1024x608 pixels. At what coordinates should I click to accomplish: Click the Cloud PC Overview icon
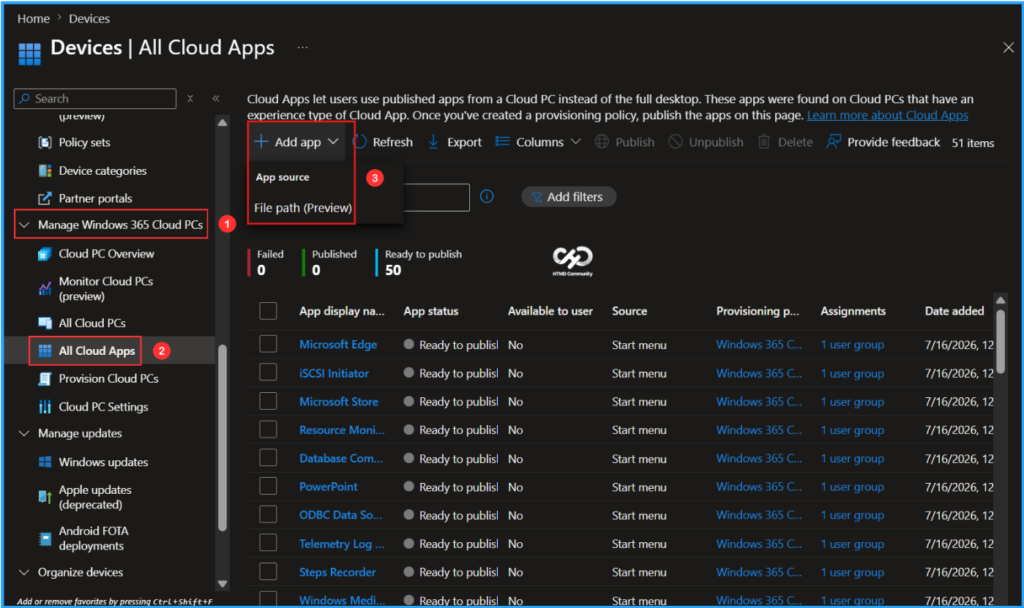click(44, 254)
